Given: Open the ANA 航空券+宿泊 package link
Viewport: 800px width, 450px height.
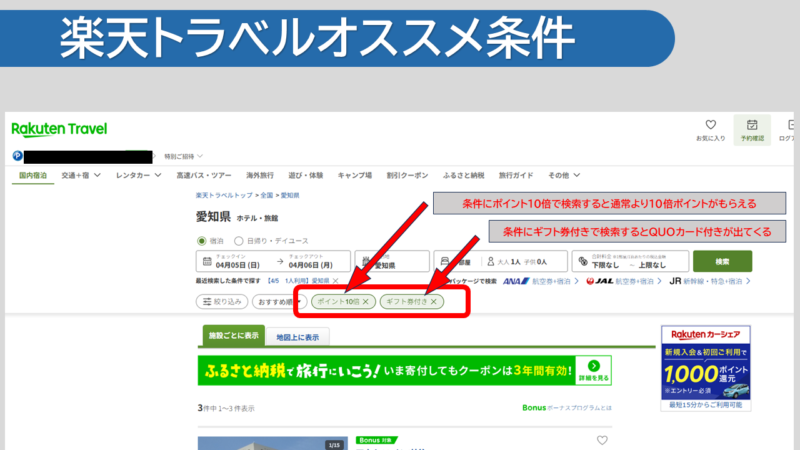Looking at the screenshot, I should click(540, 281).
